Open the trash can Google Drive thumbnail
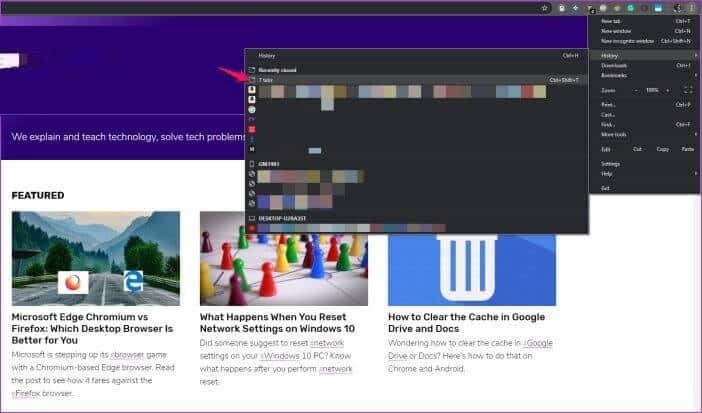Viewport: 702px width, 413px height. click(472, 270)
